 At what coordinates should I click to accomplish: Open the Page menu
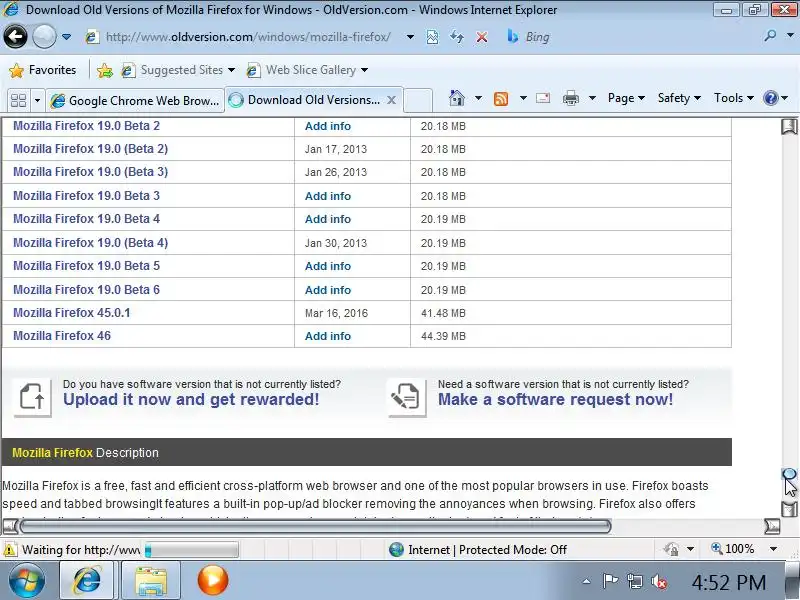click(x=626, y=97)
